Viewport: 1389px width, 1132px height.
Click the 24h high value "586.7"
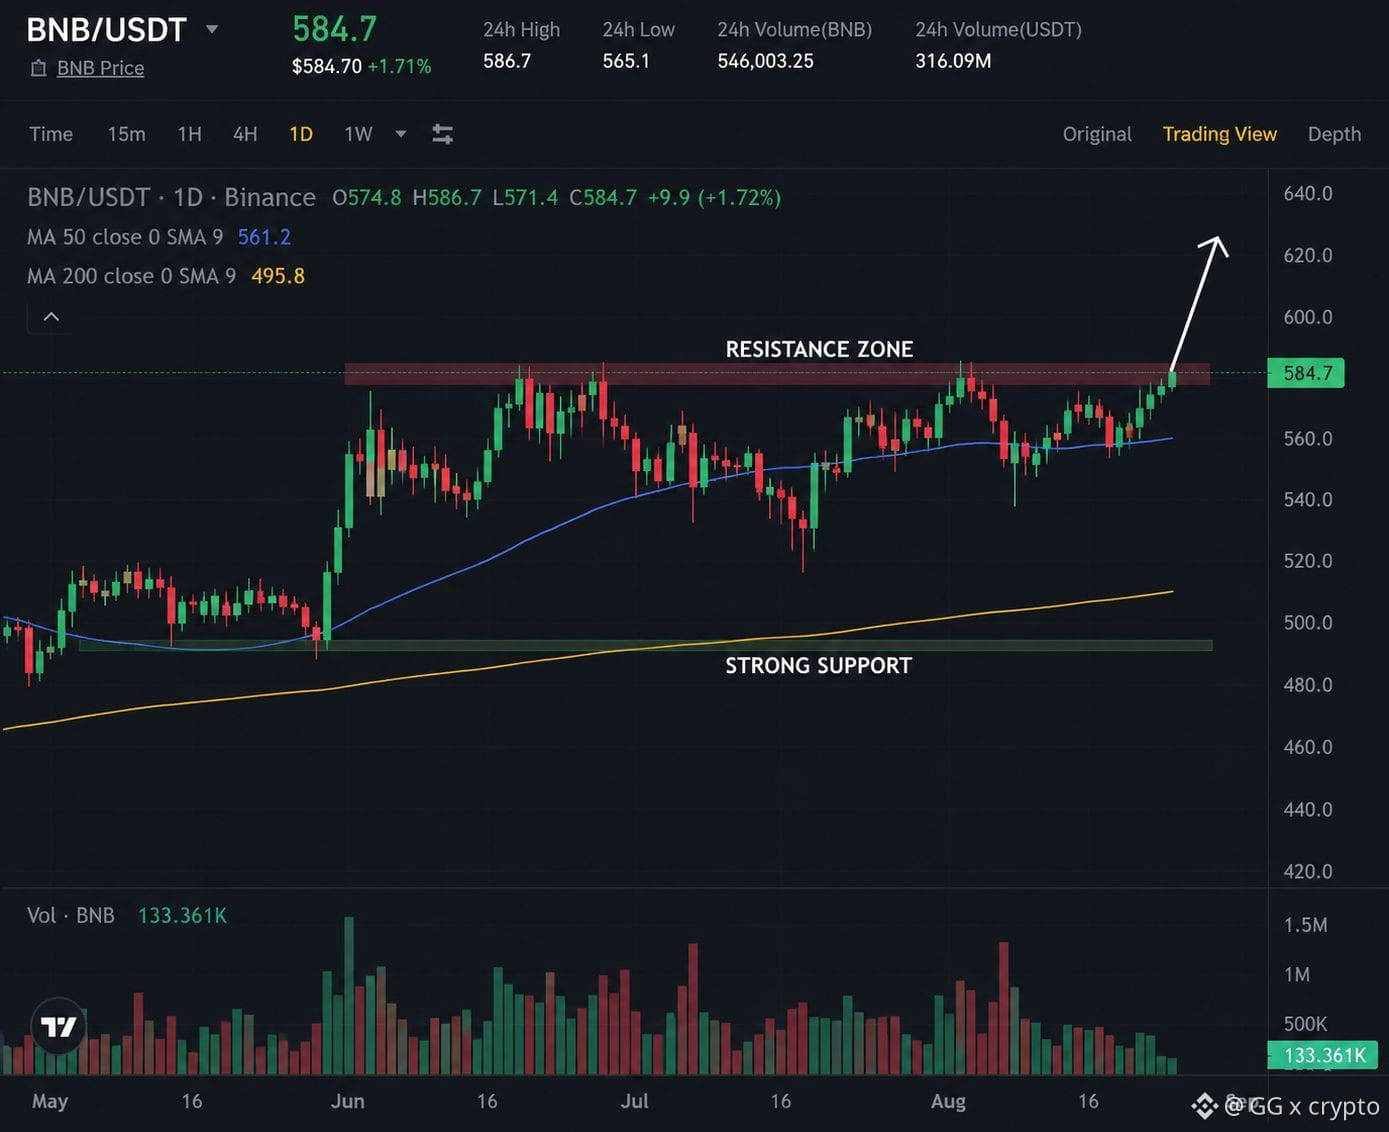point(507,61)
